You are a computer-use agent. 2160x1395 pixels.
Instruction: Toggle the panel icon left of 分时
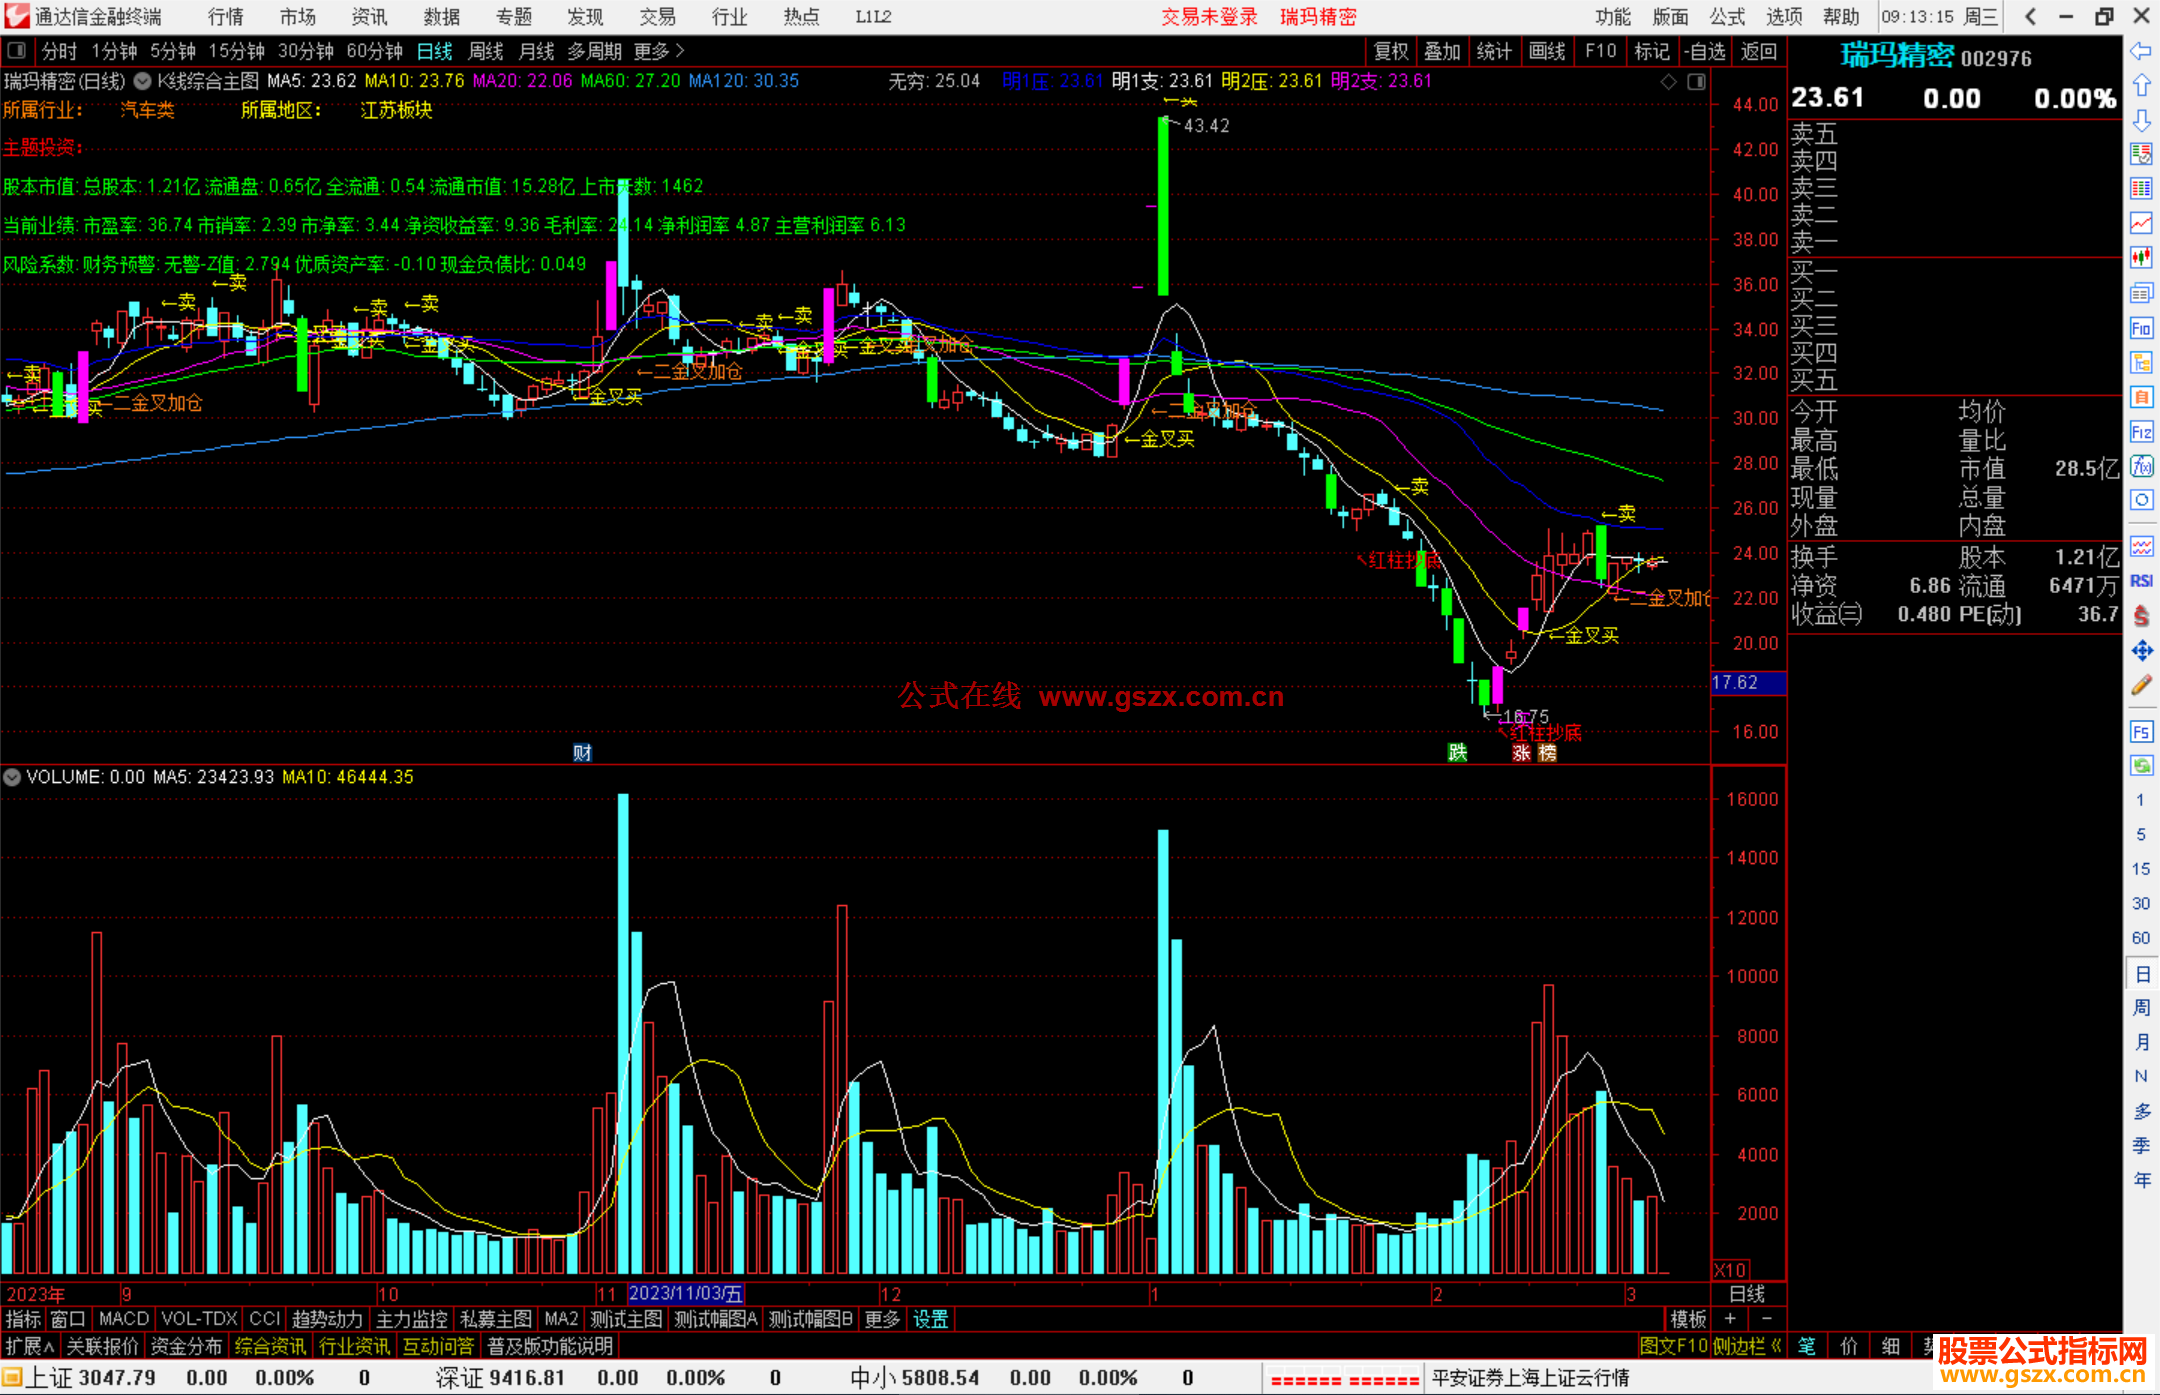[x=16, y=51]
